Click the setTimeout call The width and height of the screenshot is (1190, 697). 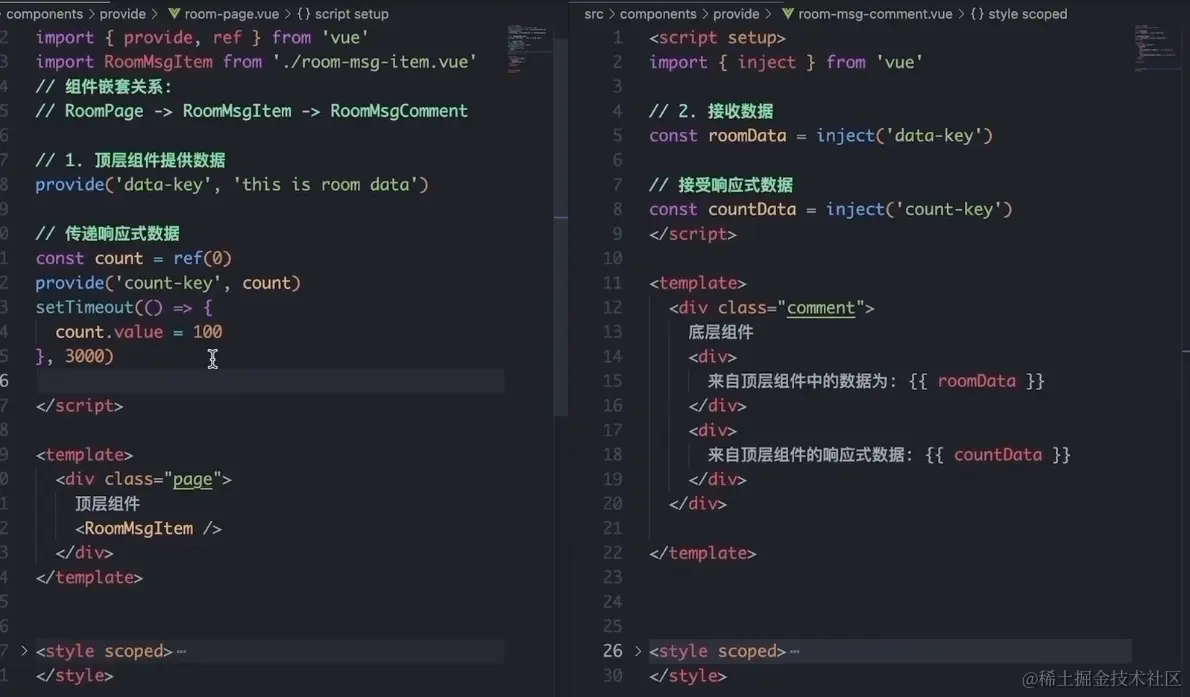(84, 307)
